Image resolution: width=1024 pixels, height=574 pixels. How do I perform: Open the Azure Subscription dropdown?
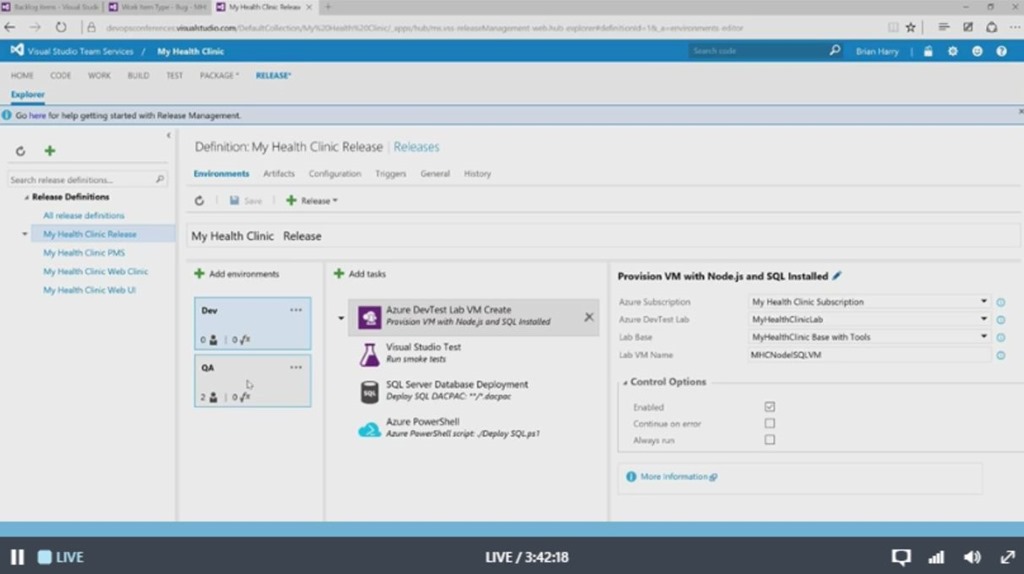(x=869, y=302)
